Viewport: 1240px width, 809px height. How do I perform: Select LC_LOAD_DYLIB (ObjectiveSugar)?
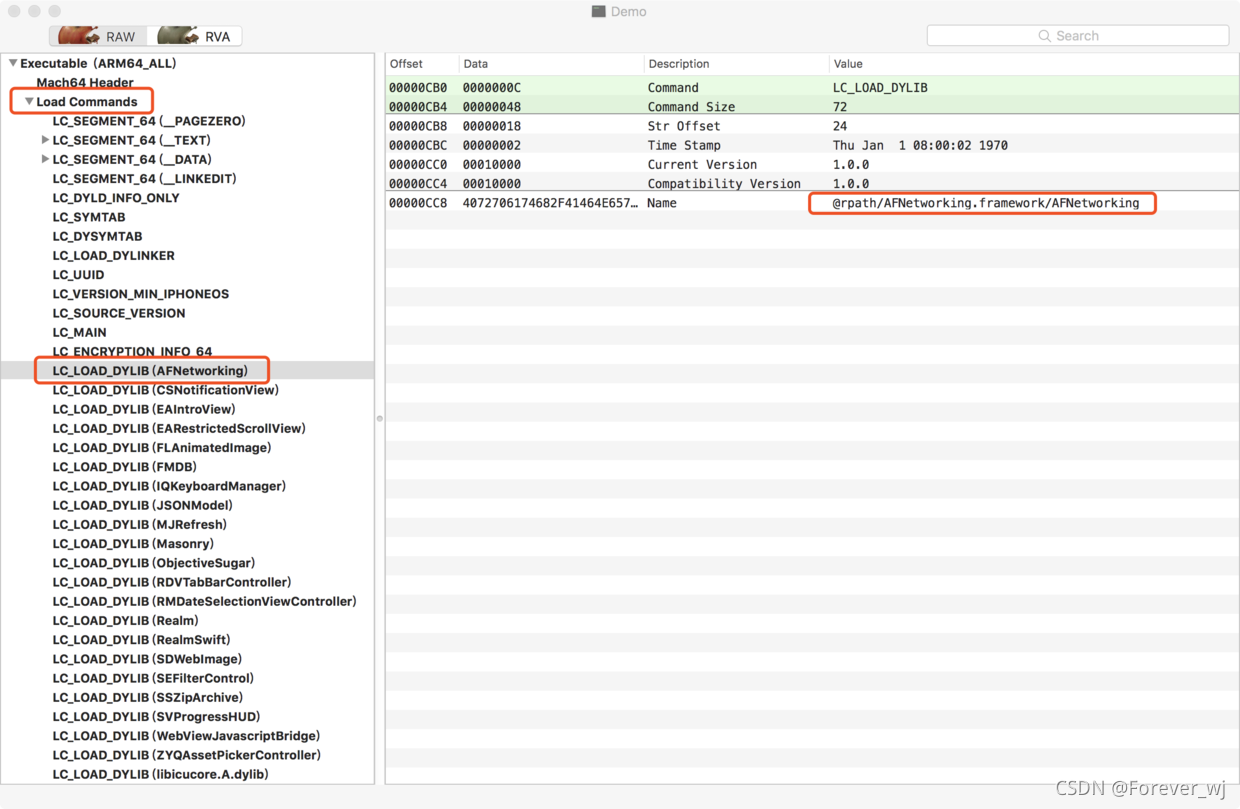(153, 563)
